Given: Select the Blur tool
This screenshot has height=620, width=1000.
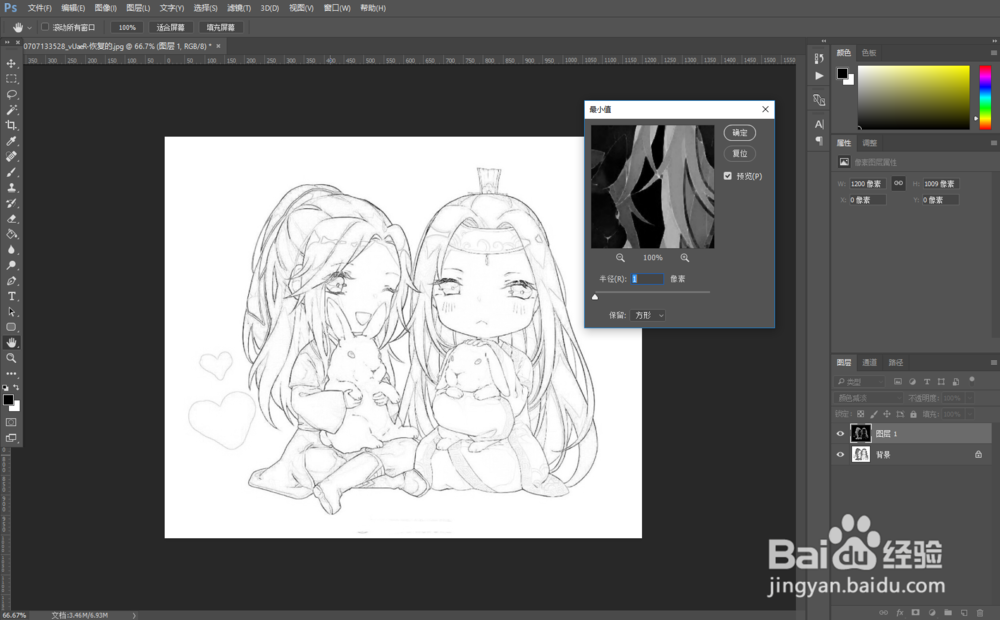Looking at the screenshot, I should (x=11, y=249).
